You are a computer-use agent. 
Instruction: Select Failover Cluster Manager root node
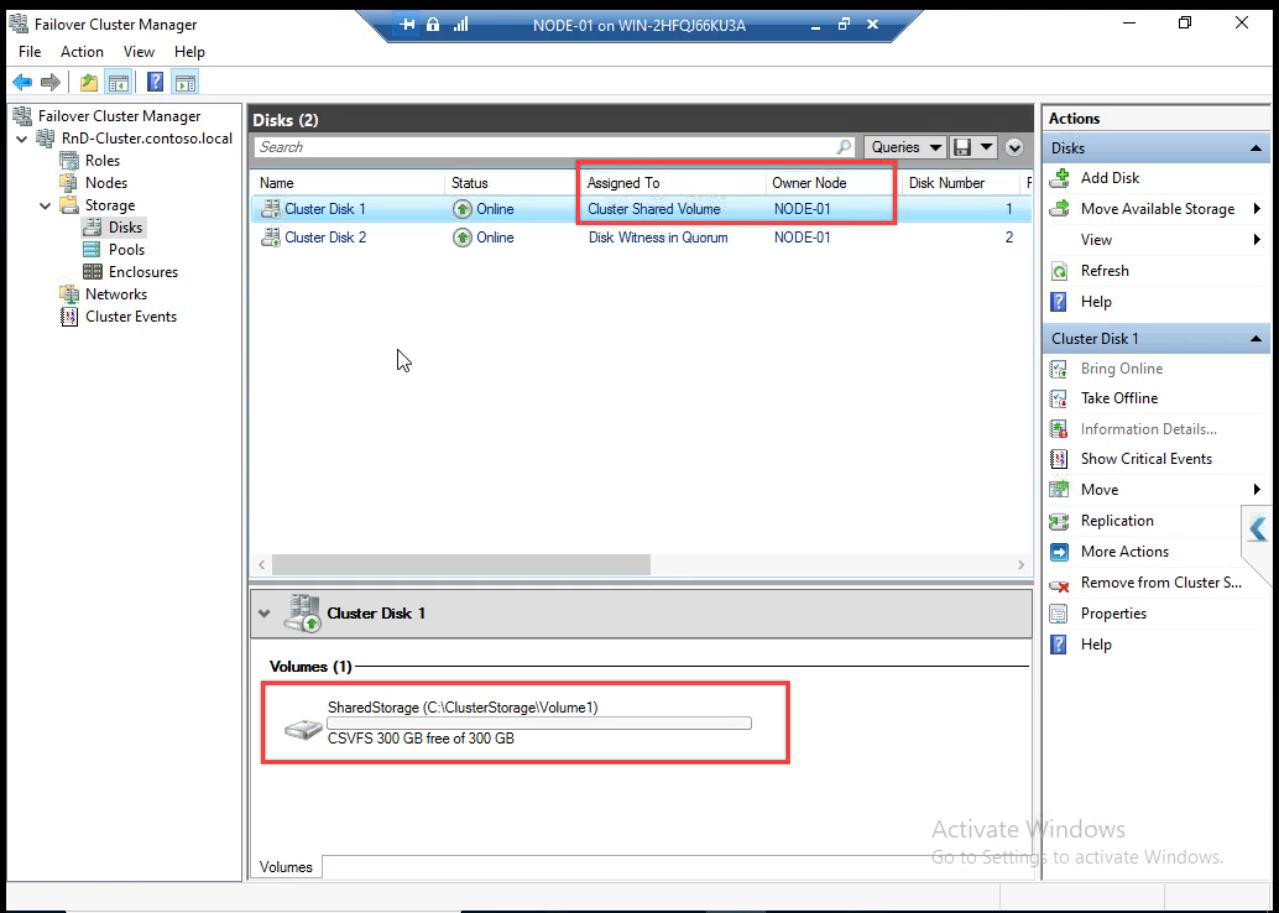click(x=119, y=116)
